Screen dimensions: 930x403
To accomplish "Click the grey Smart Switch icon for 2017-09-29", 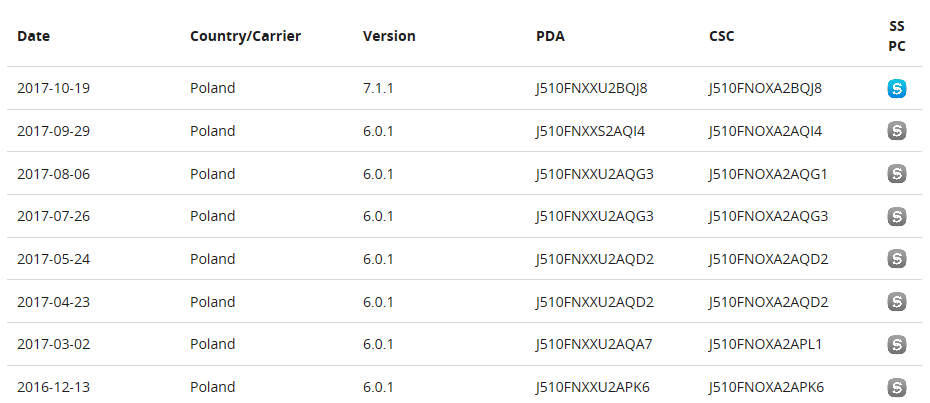I will click(x=897, y=131).
